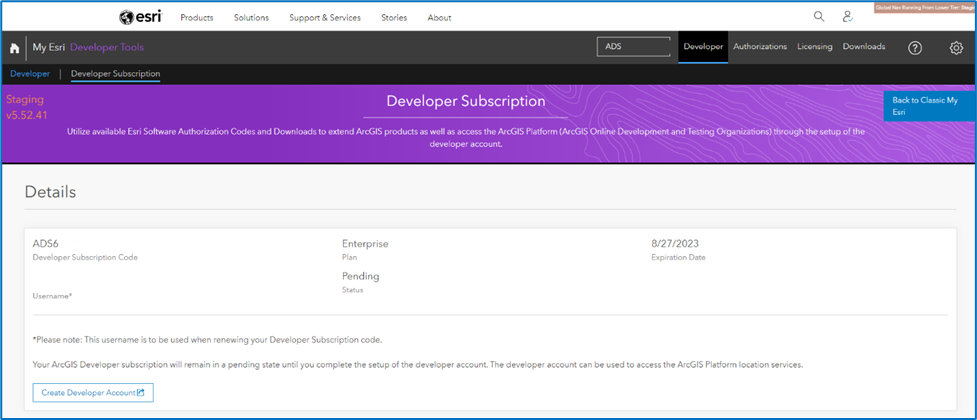Open Support & Services menu
Image resolution: width=977 pixels, height=420 pixels.
point(325,18)
